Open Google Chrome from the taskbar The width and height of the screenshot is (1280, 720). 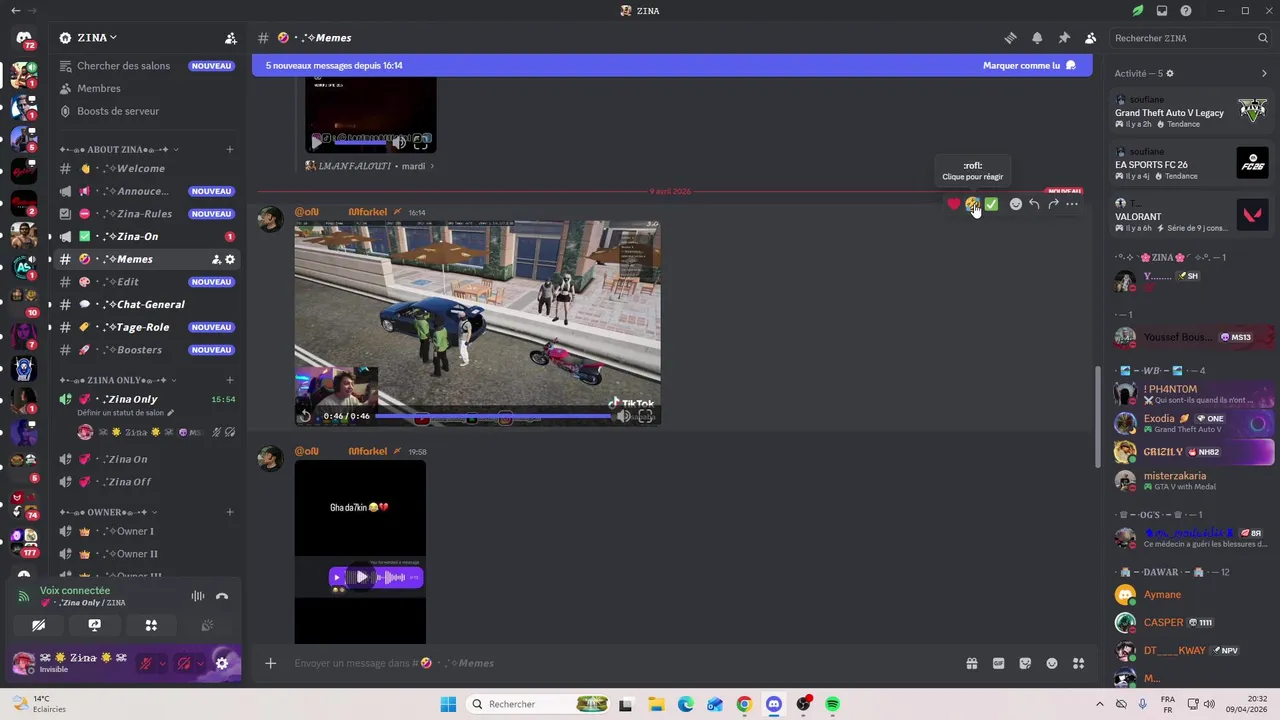point(744,704)
